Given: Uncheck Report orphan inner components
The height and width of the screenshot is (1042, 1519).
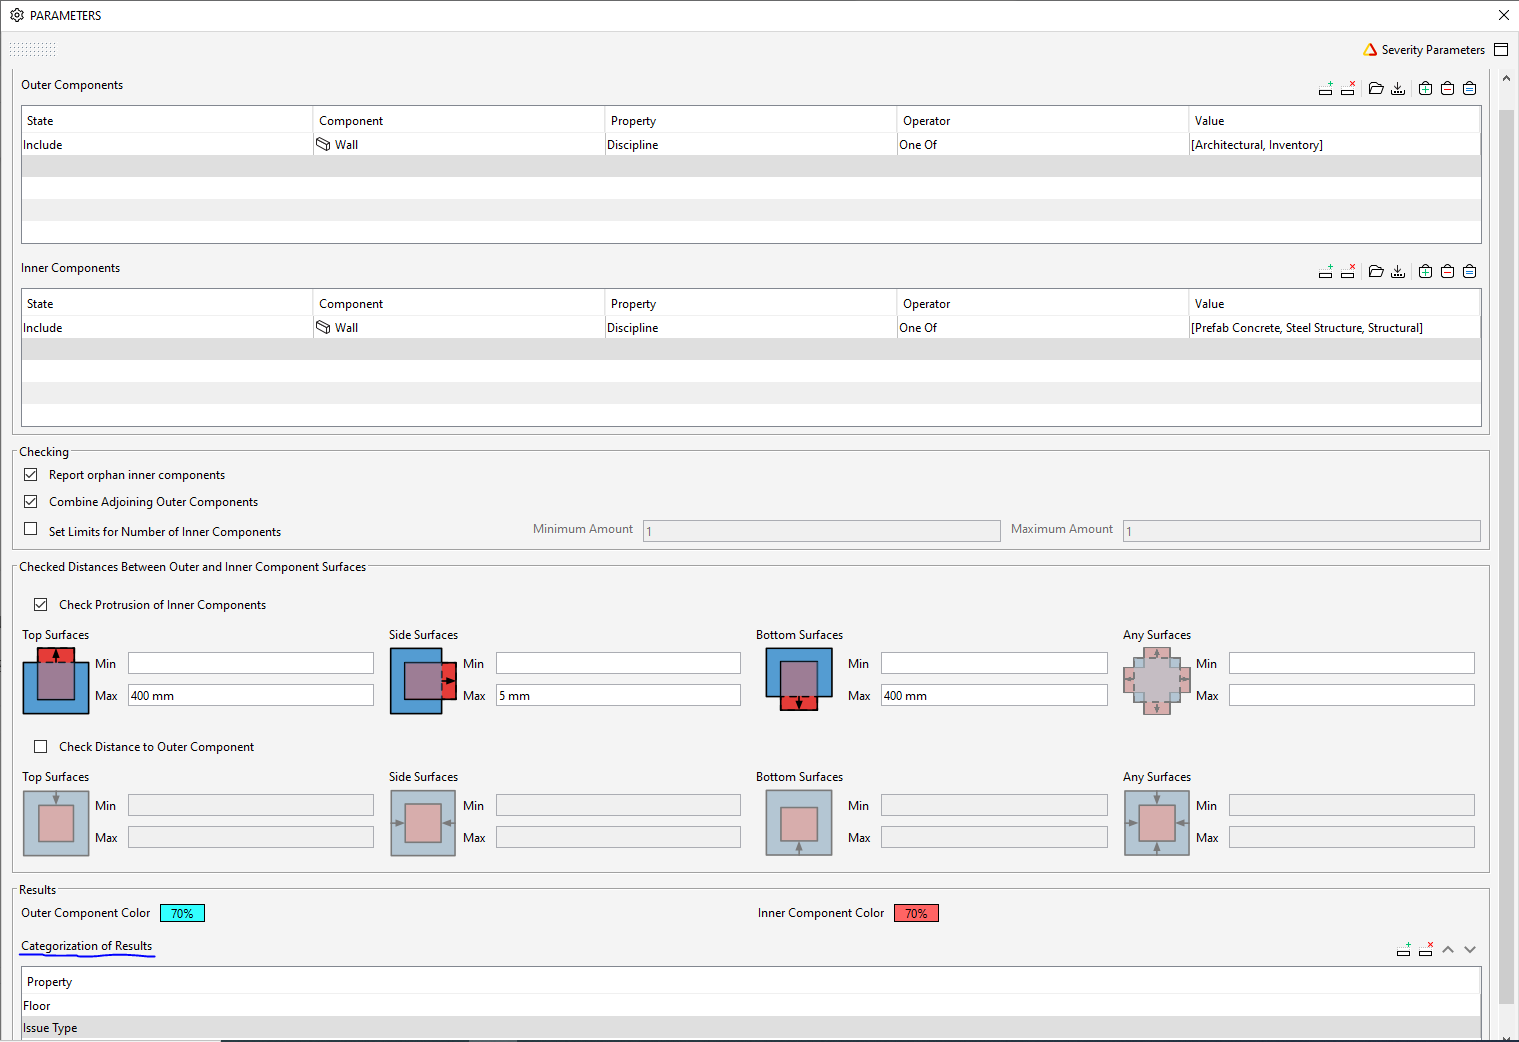Looking at the screenshot, I should pos(31,475).
